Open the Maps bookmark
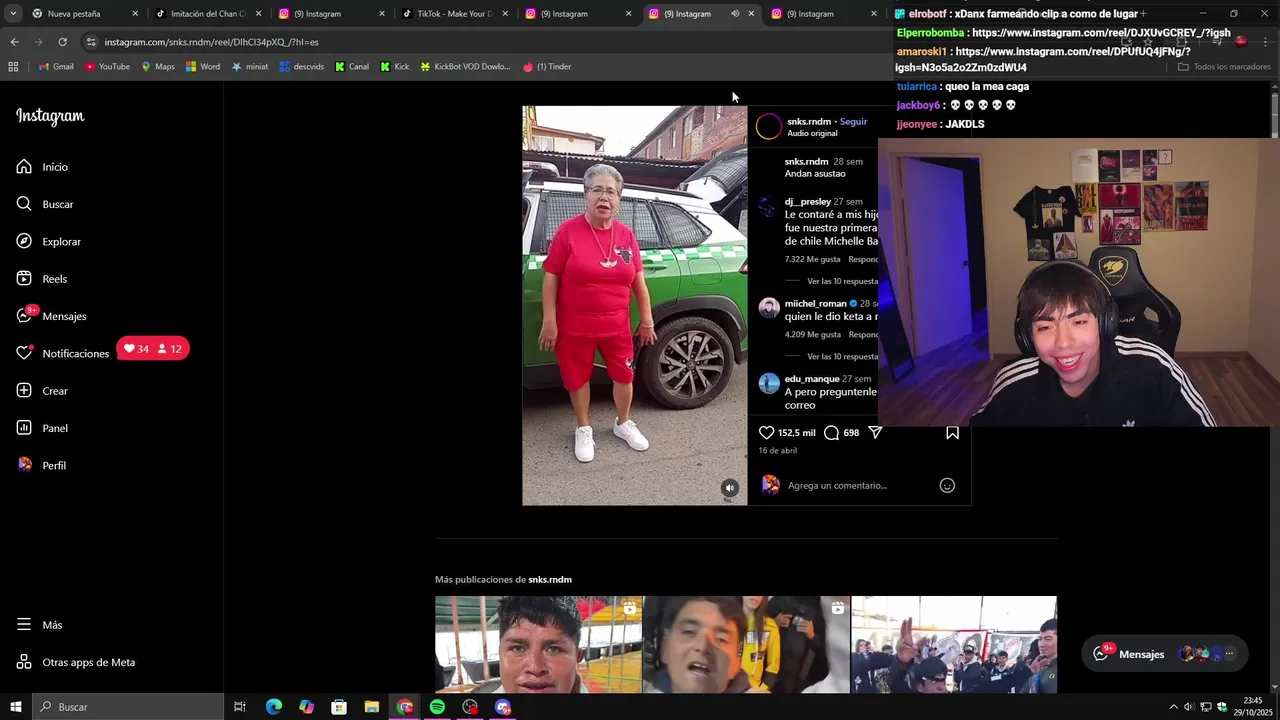Viewport: 1280px width, 720px height. coord(158,67)
